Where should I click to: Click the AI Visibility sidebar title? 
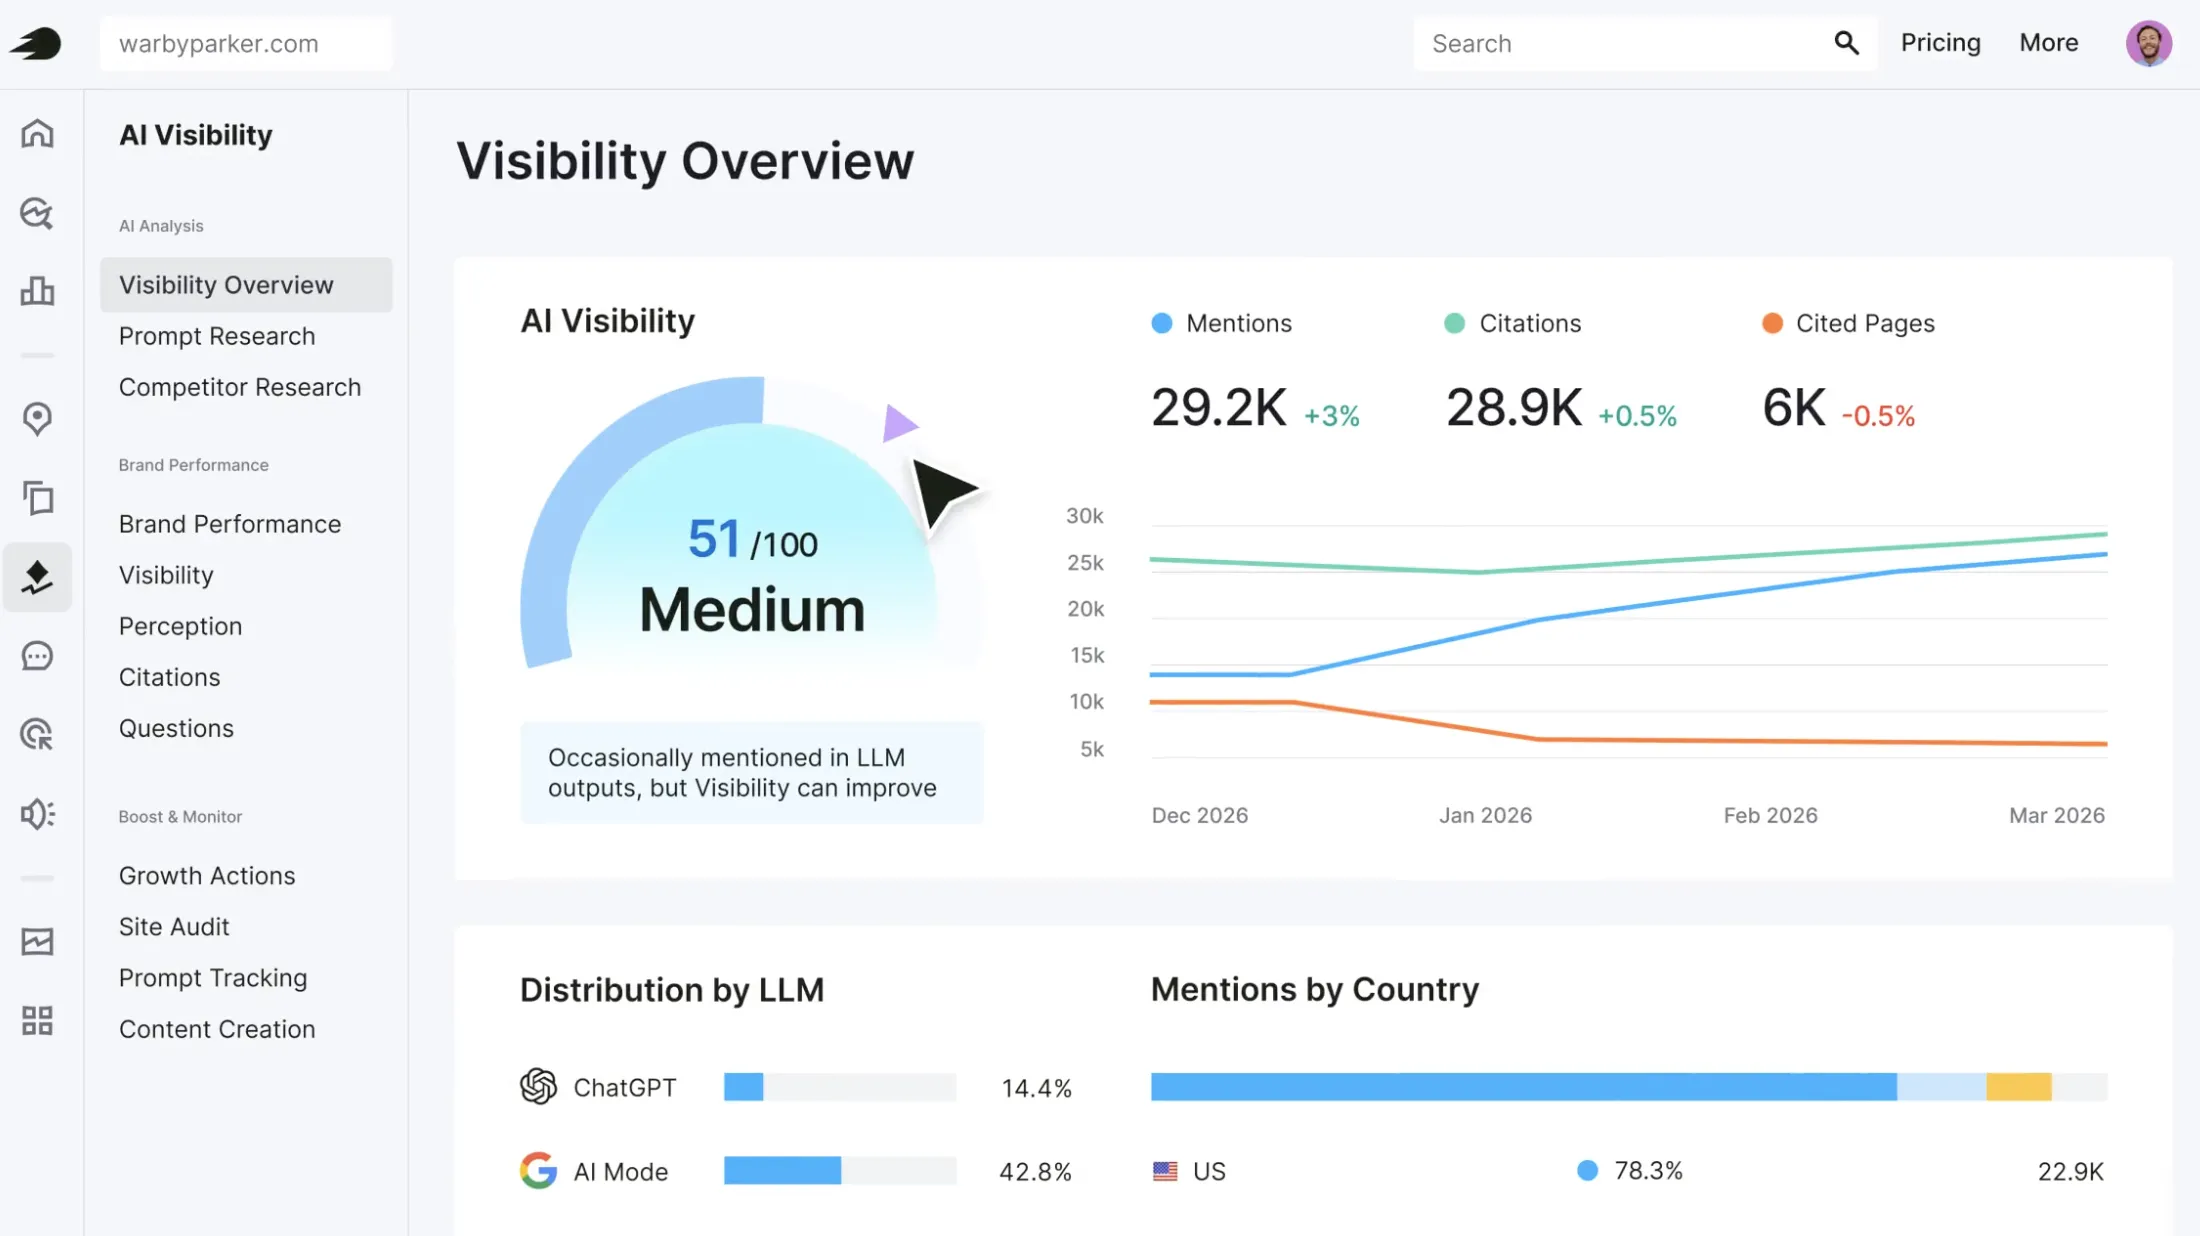195,135
